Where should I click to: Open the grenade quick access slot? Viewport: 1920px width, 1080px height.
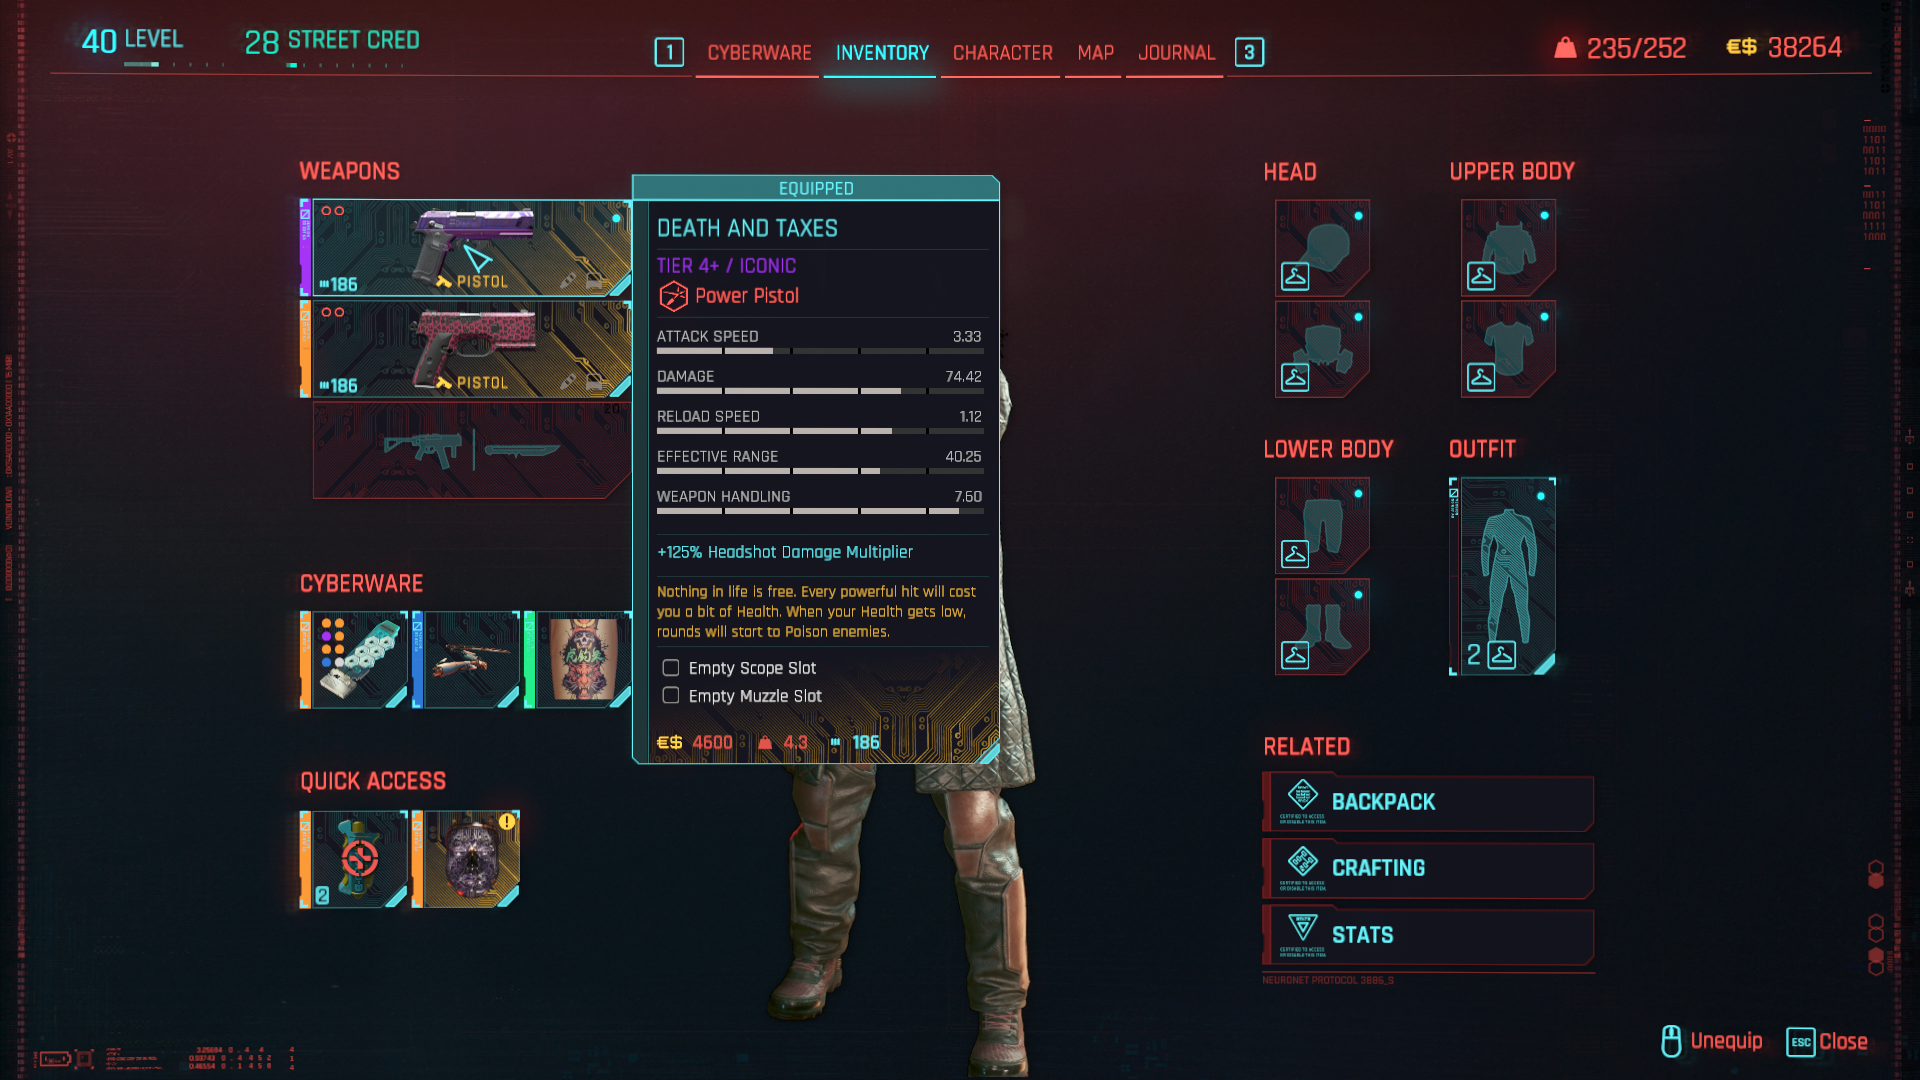[466, 859]
